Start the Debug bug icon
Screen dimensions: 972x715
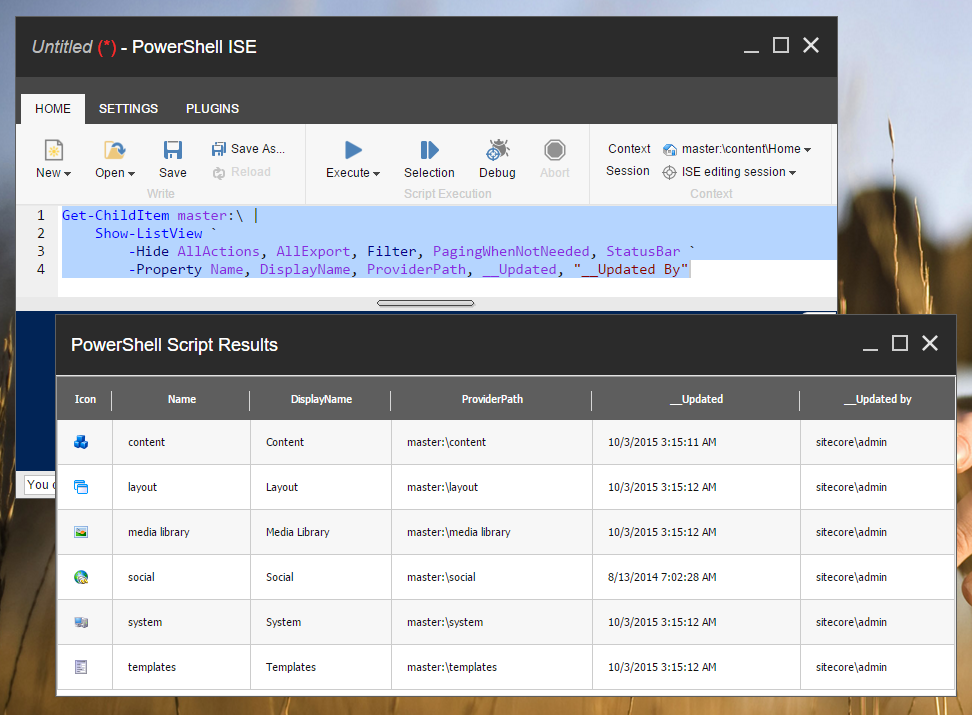pyautogui.click(x=497, y=150)
